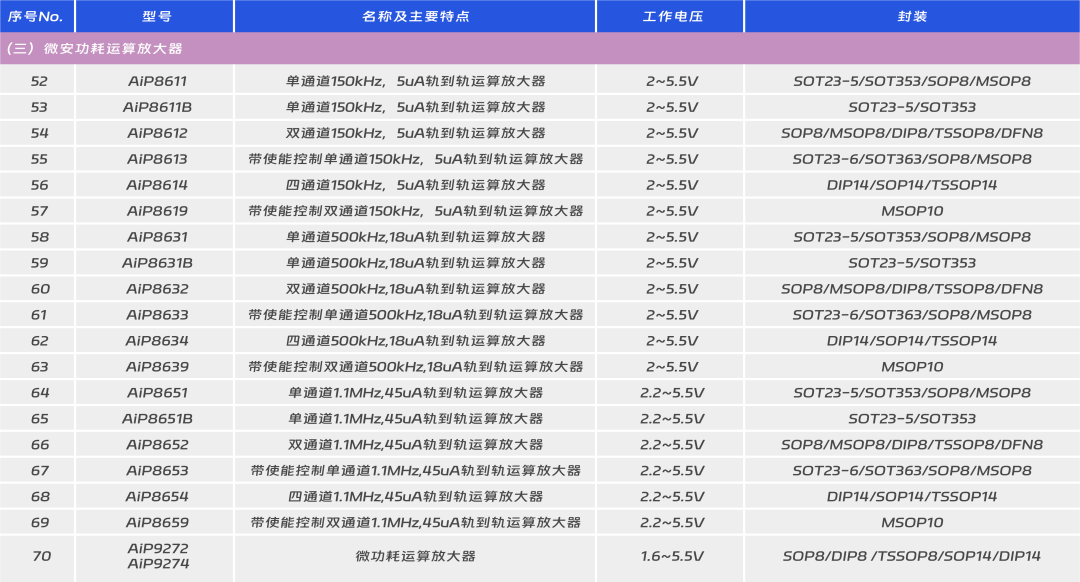
Task: Click package SOP8/DIP8 /TSSOP8/SOP14/DIP14
Action: coord(911,556)
